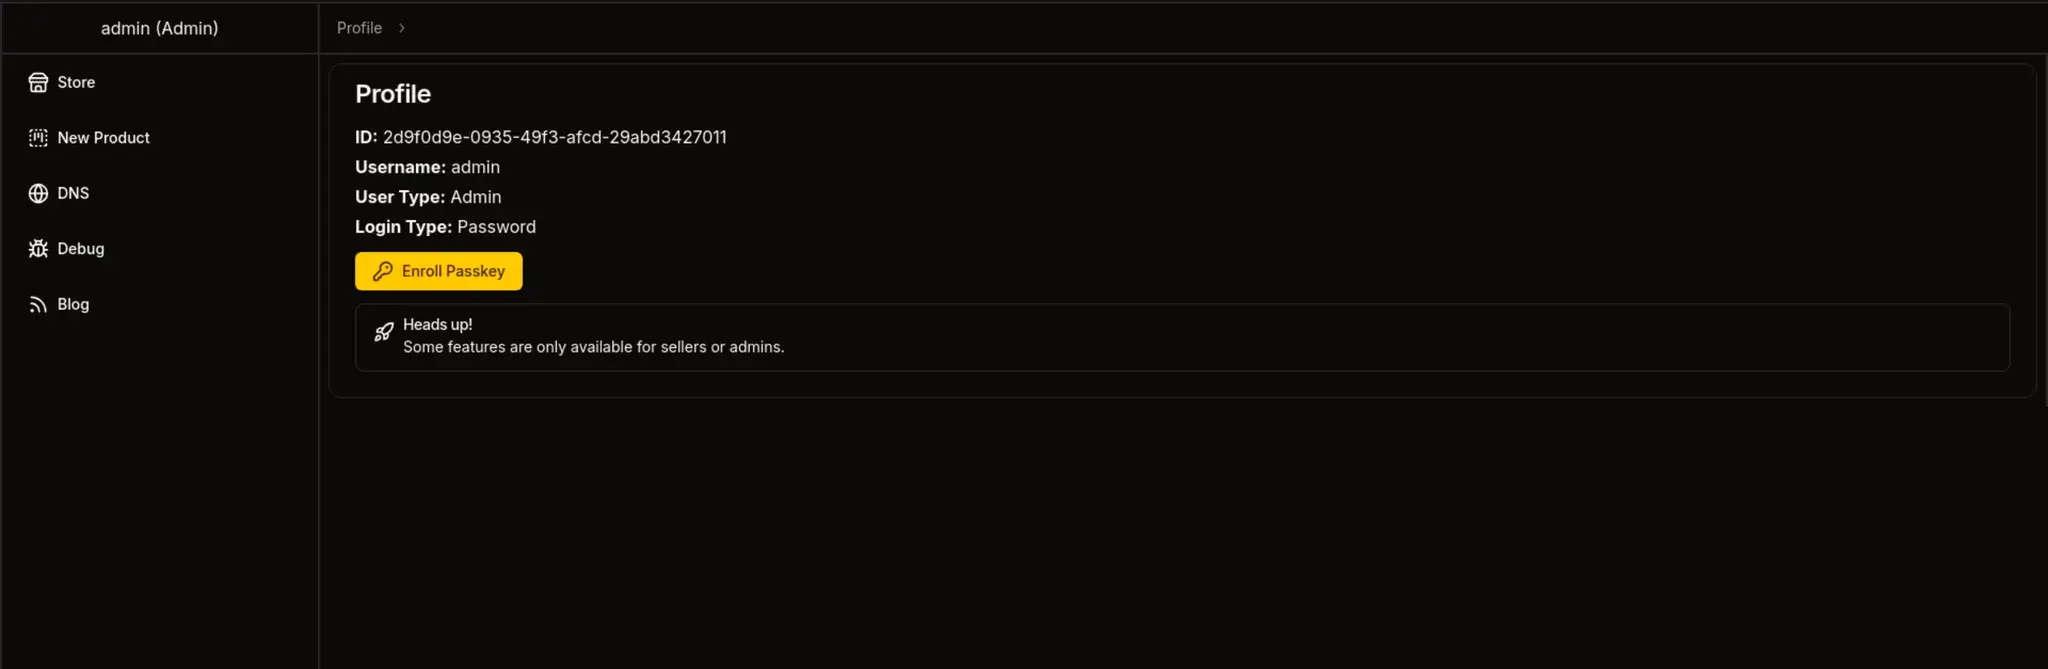2048x669 pixels.
Task: Click the breadcrumb chevron after Profile
Action: tap(402, 28)
